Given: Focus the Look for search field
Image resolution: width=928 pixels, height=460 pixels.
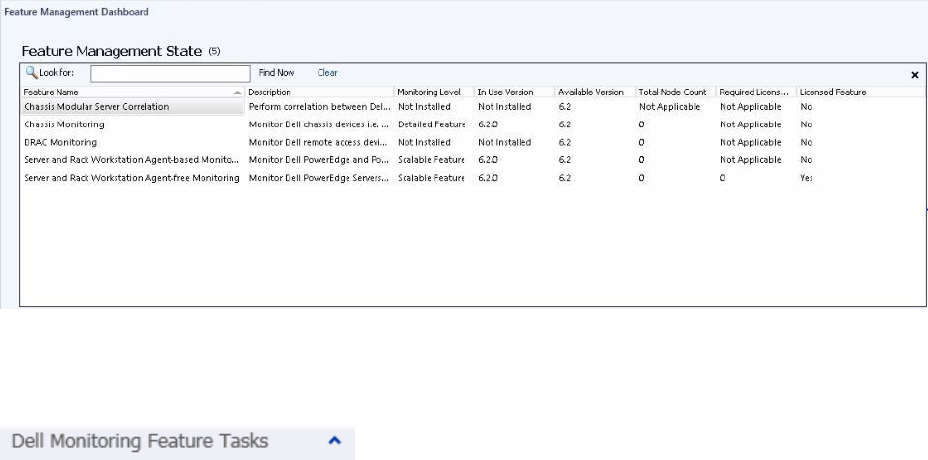Looking at the screenshot, I should tap(170, 73).
